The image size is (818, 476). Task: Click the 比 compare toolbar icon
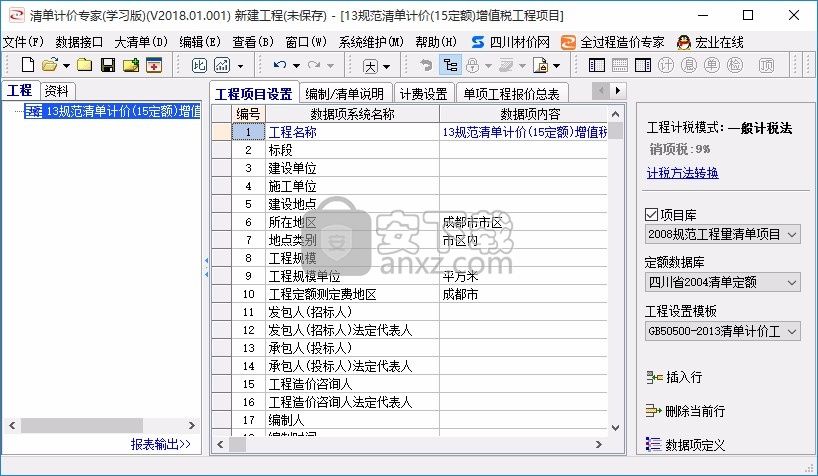coord(199,65)
